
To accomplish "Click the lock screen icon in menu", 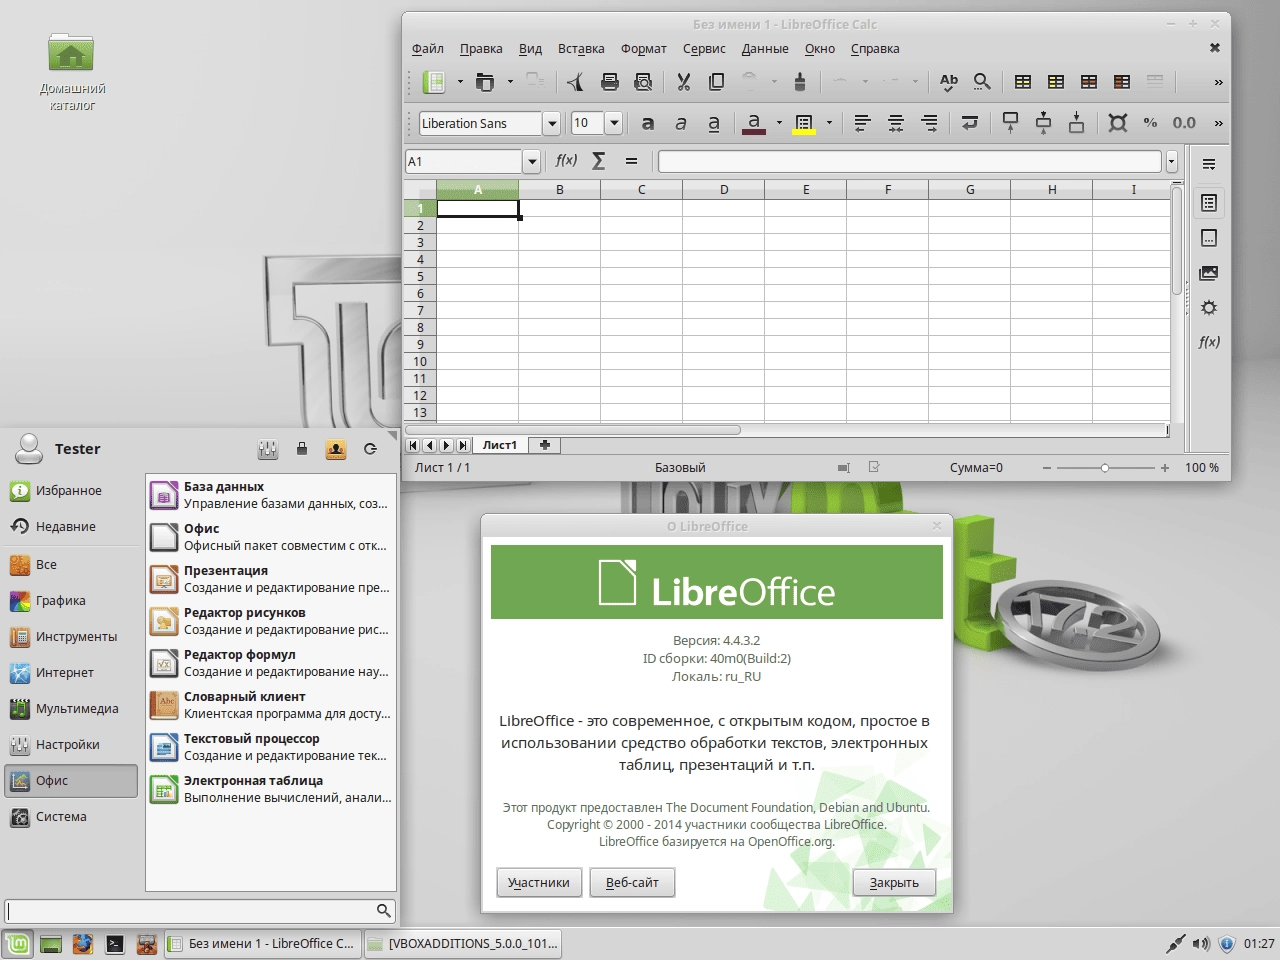I will pyautogui.click(x=302, y=449).
